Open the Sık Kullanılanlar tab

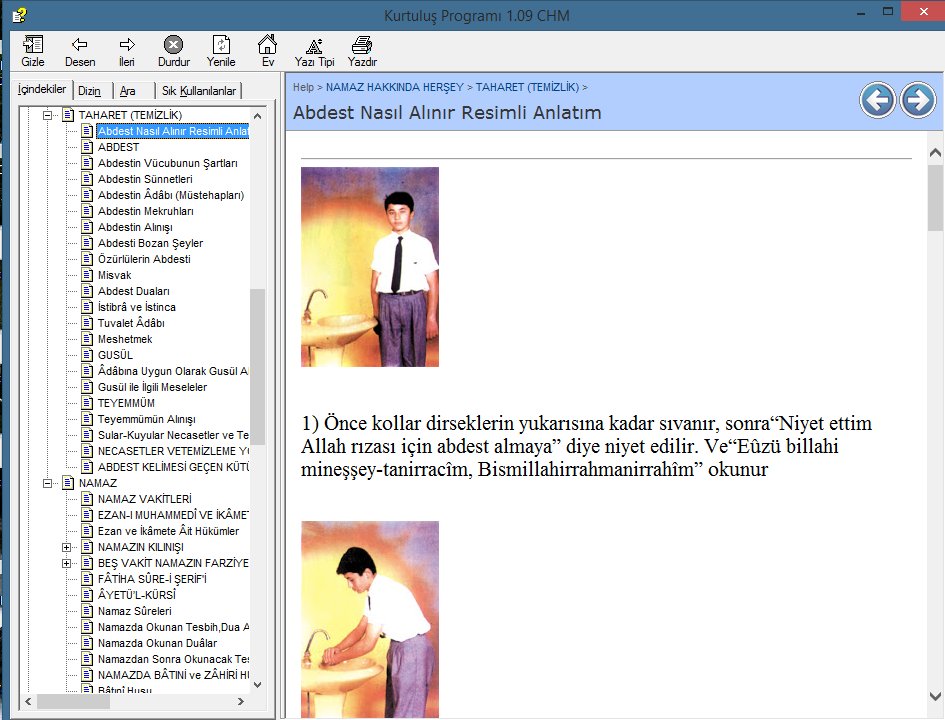[x=199, y=91]
